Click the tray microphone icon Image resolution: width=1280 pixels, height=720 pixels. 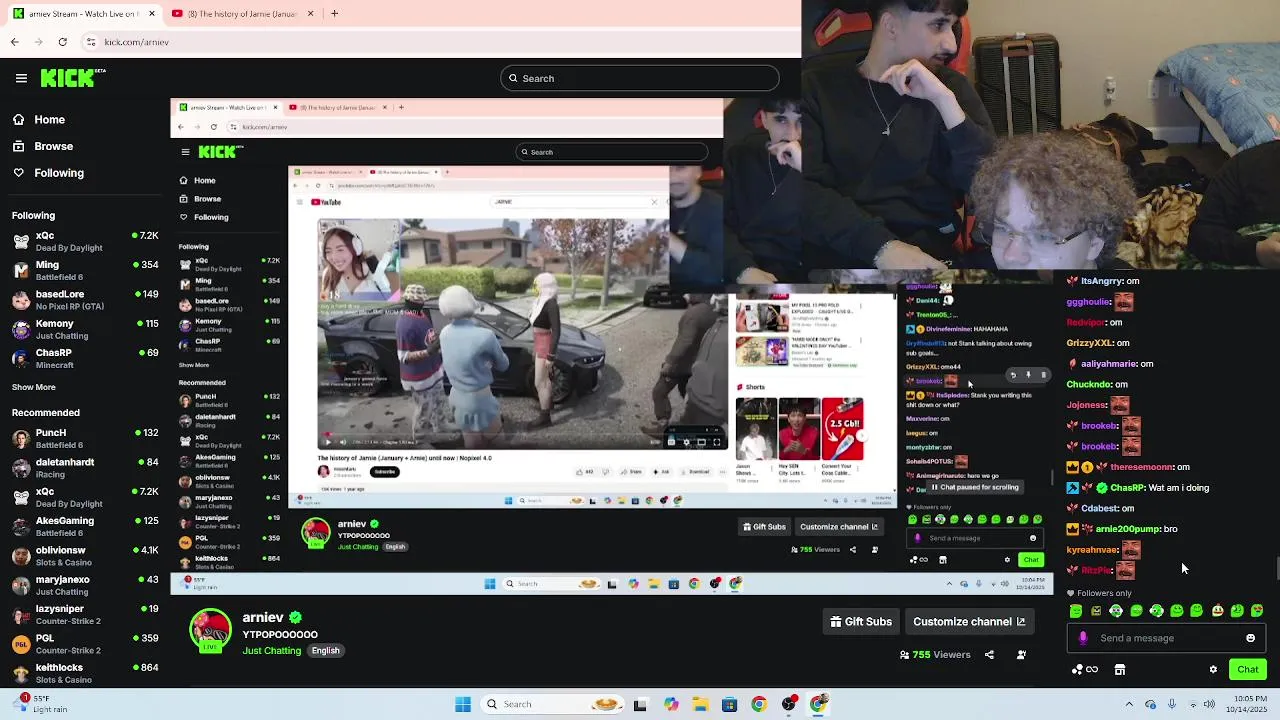click(1172, 704)
